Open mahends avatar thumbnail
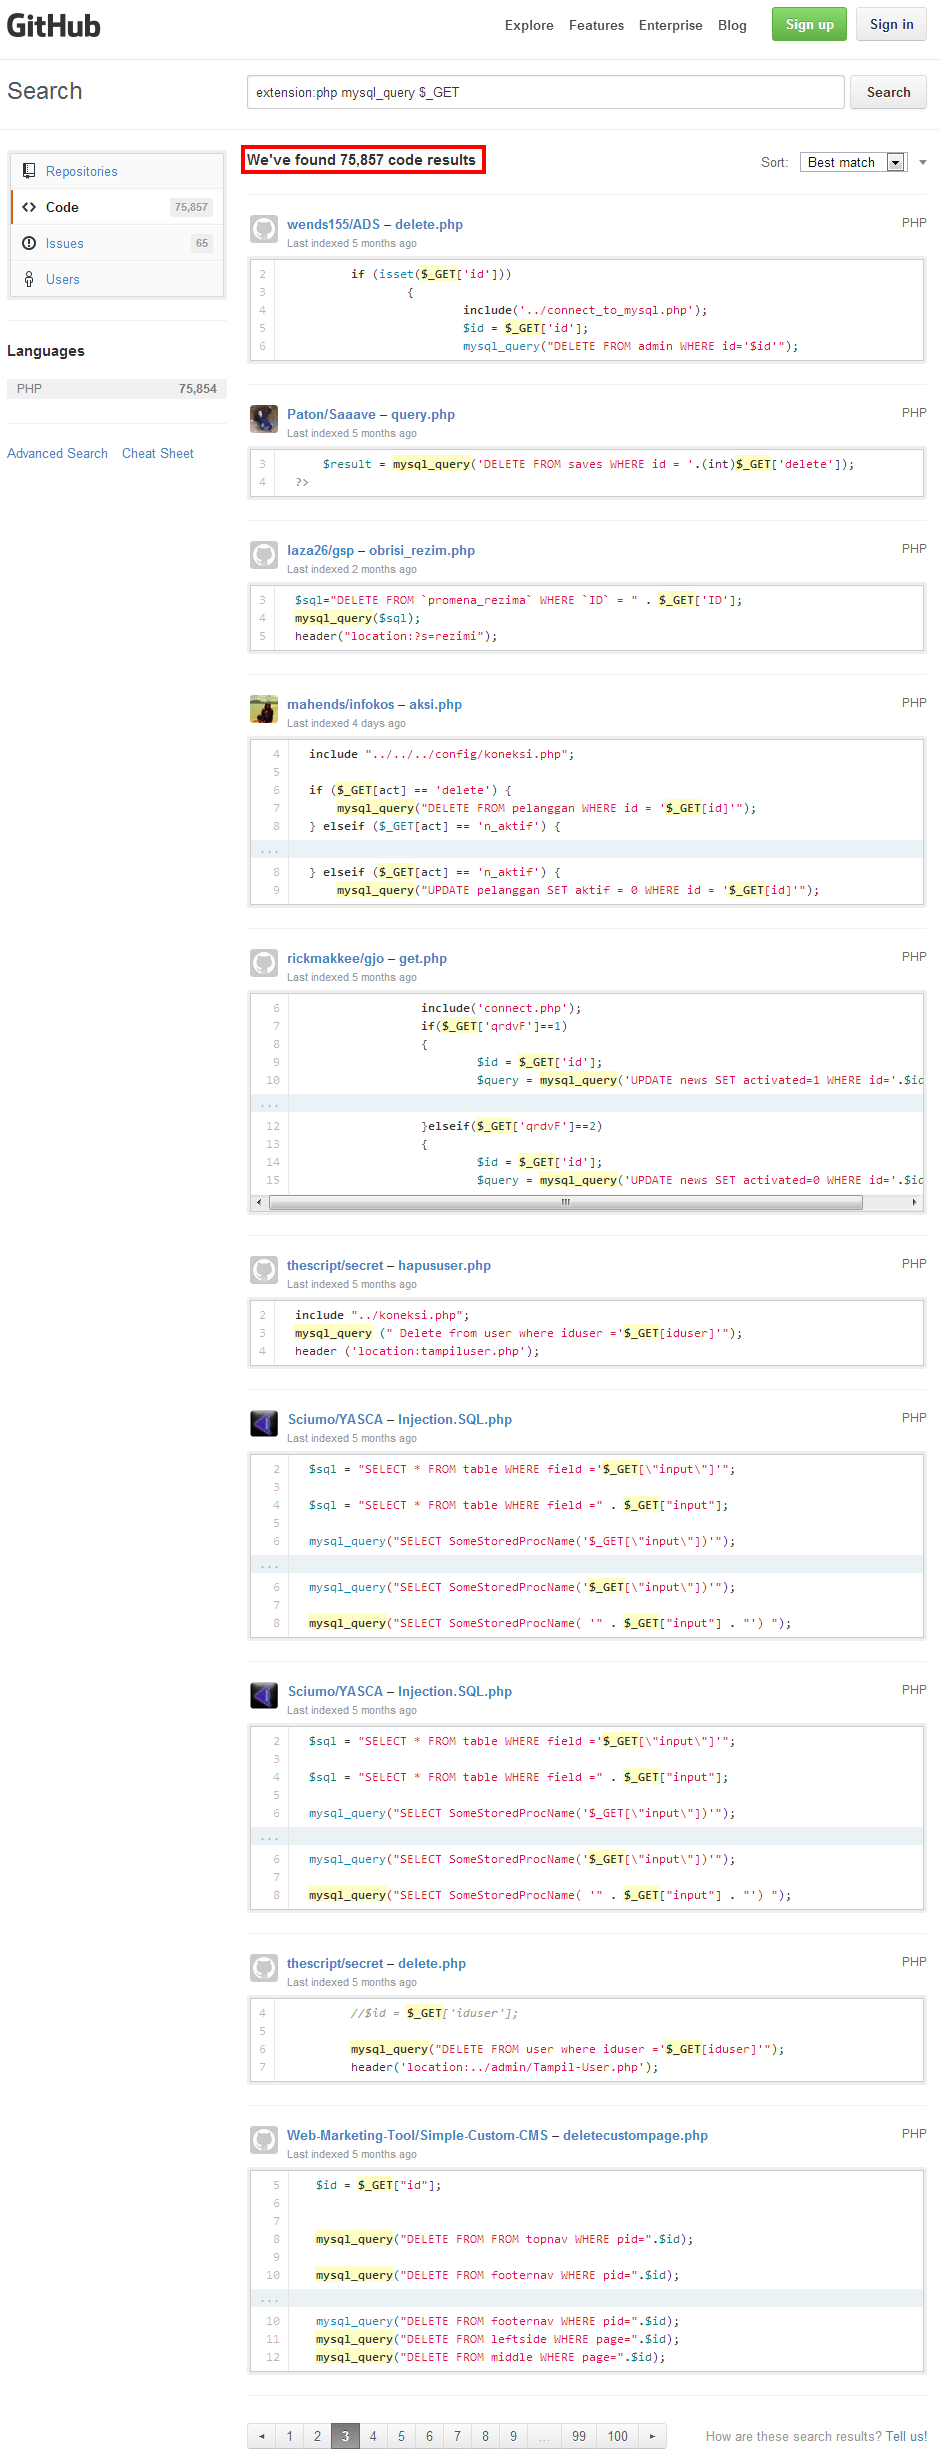This screenshot has width=939, height=2458. click(x=264, y=708)
